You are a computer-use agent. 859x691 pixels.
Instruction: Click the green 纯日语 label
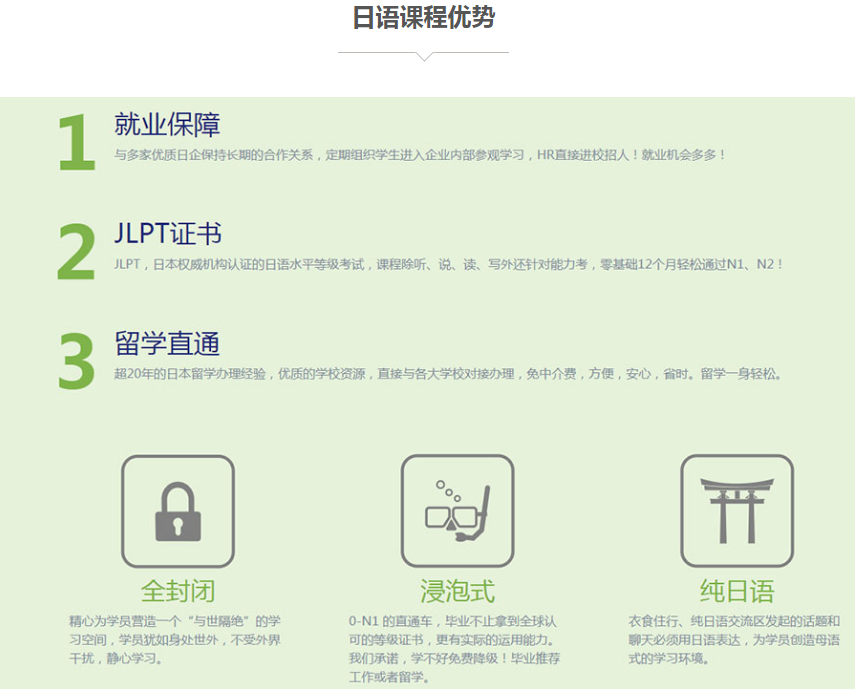737,590
